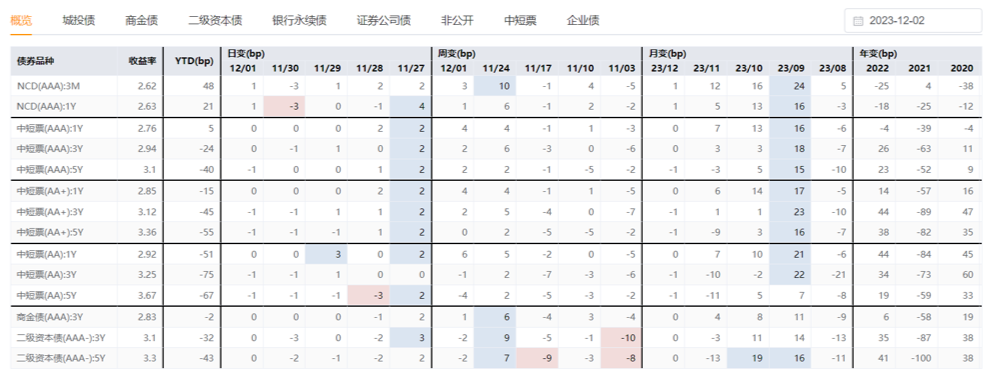
Task: Click the 23/09 column header
Action: [790, 68]
